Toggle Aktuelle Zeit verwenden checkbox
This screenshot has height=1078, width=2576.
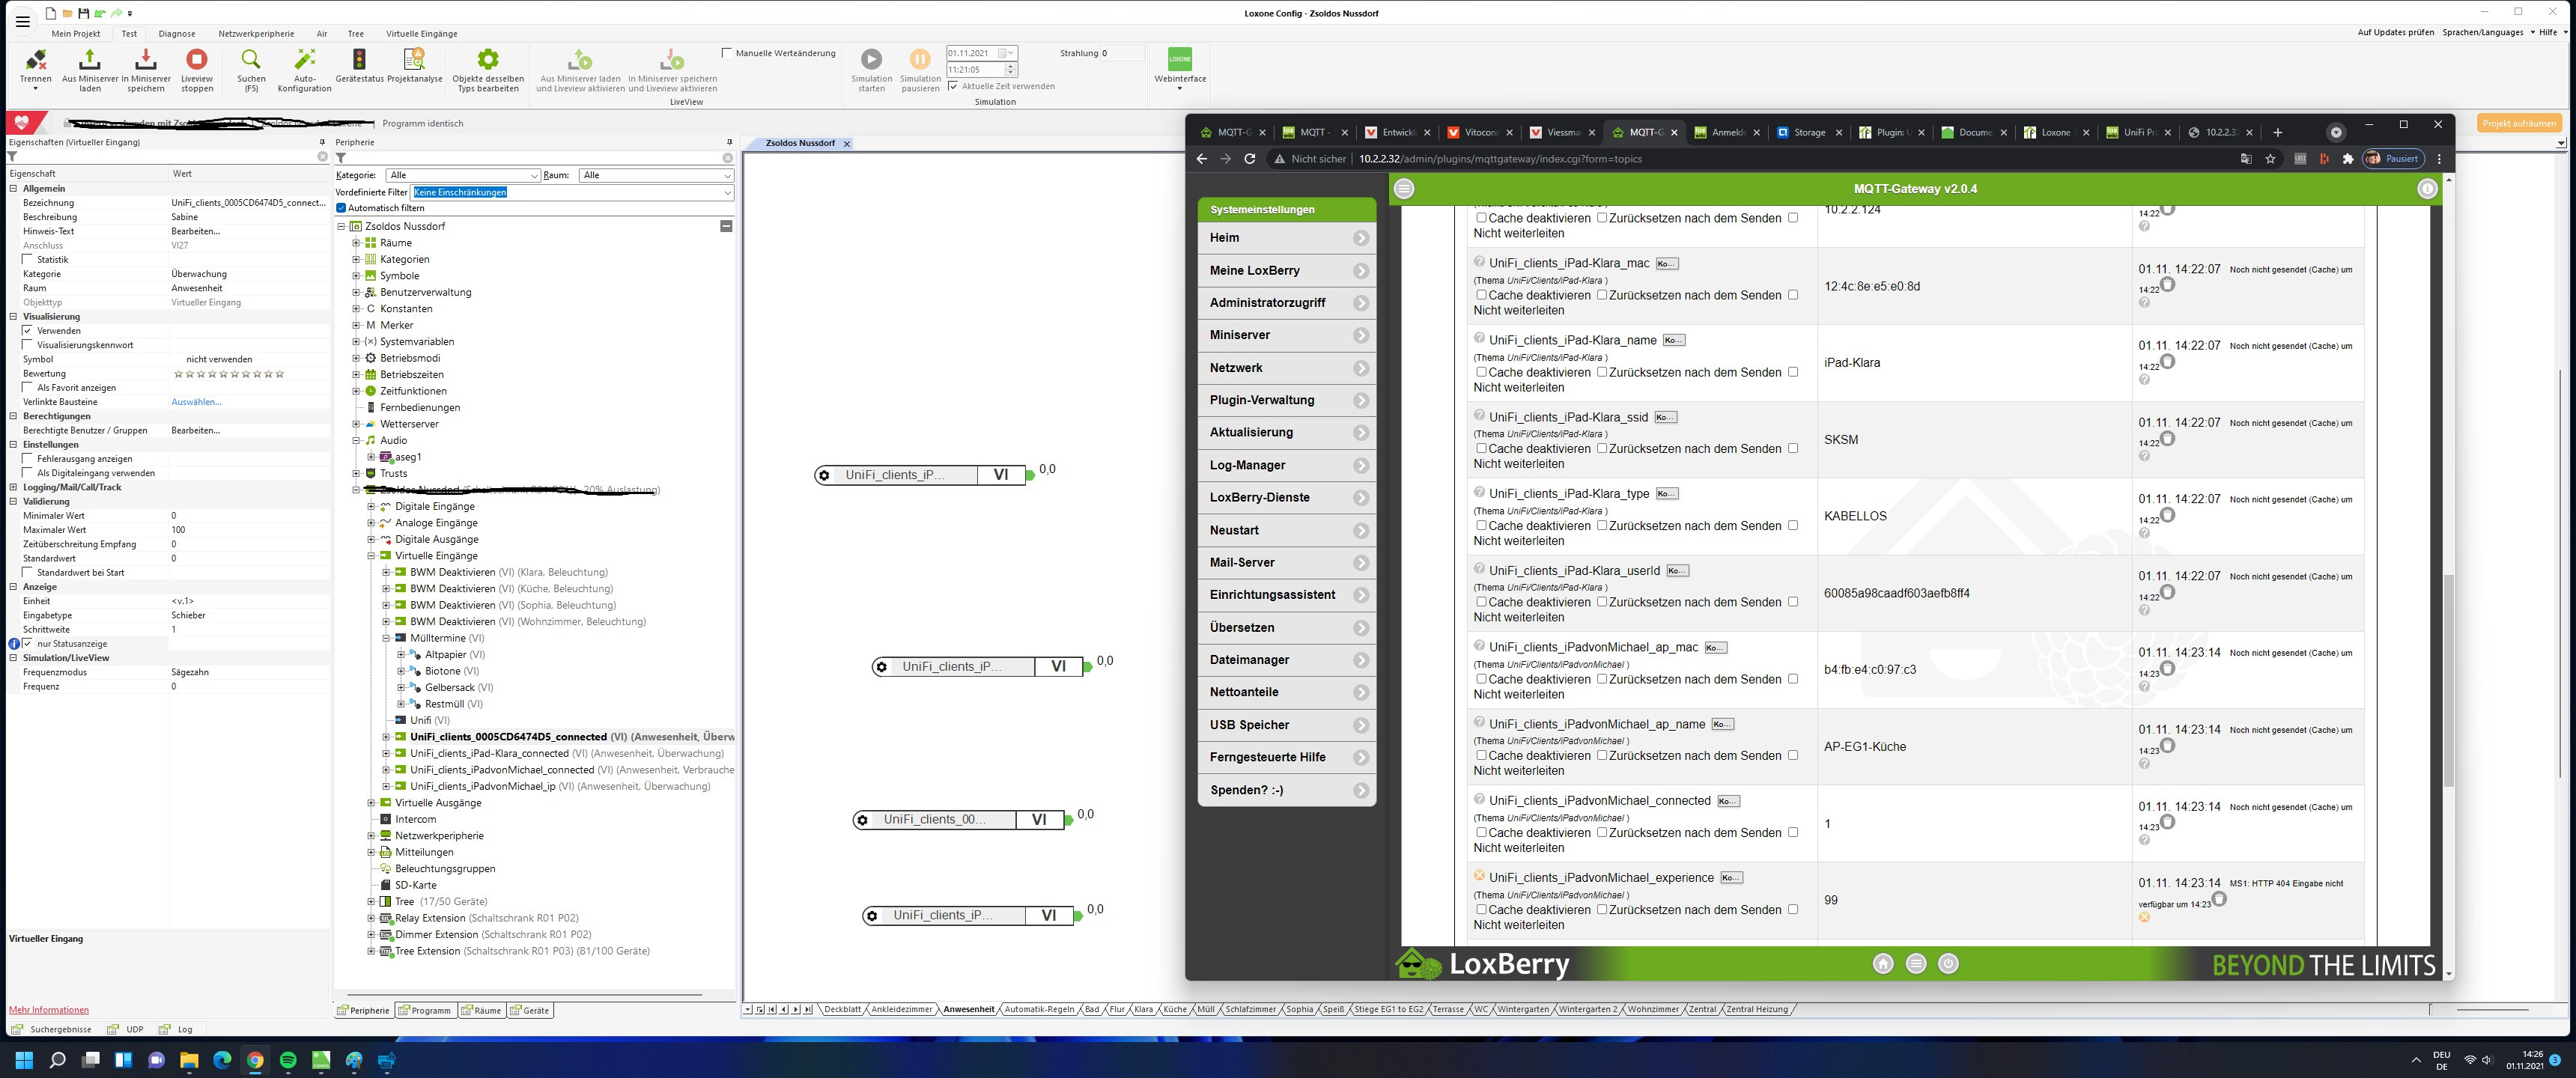tap(953, 86)
